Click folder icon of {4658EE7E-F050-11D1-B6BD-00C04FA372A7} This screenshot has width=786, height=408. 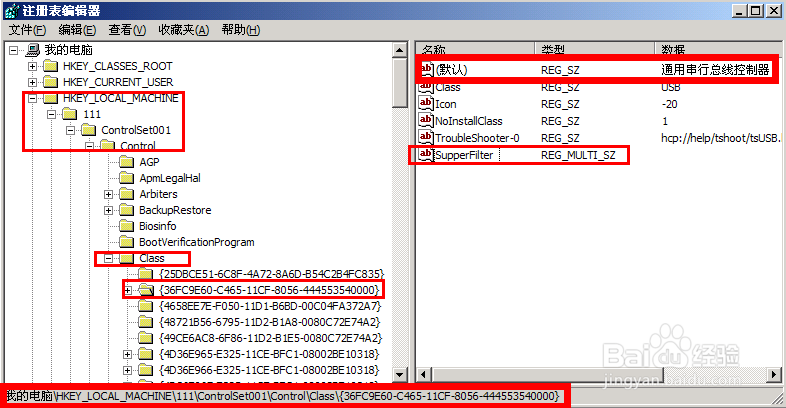coord(145,306)
